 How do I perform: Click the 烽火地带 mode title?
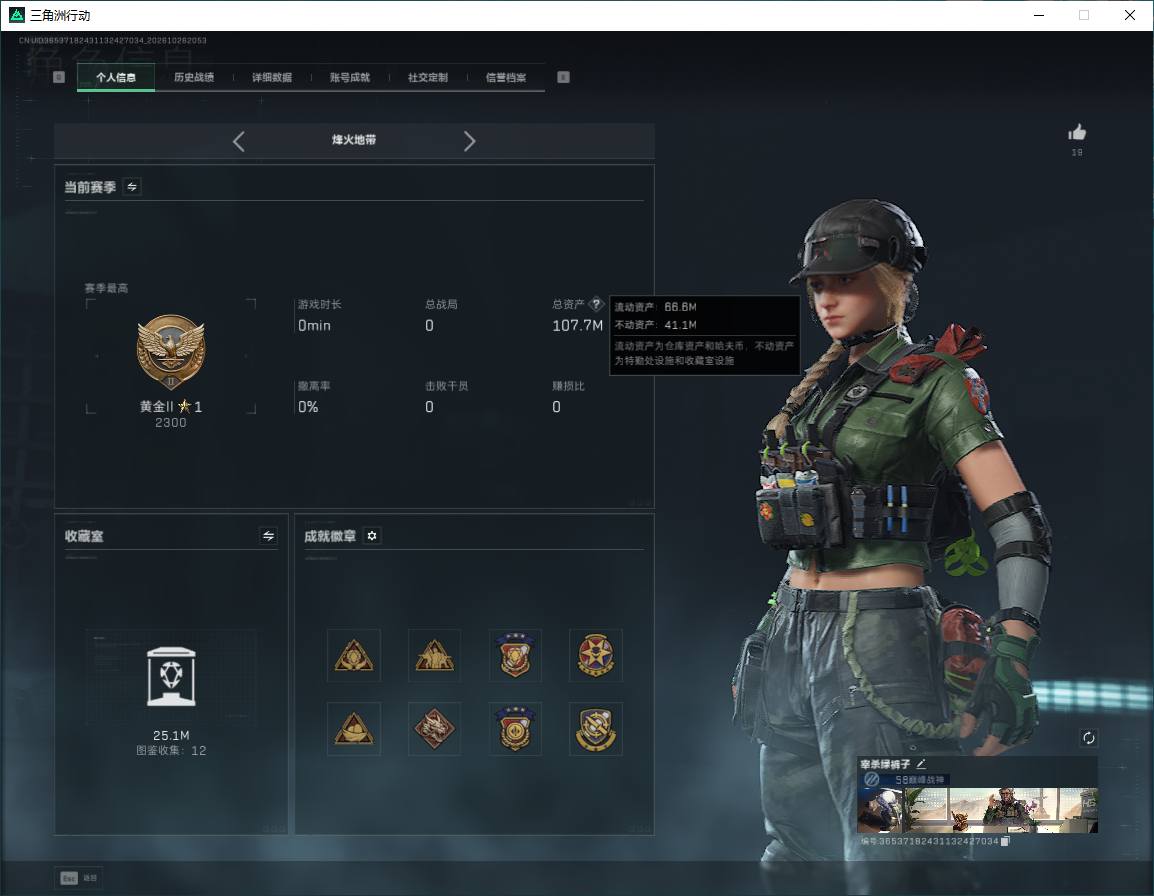tap(354, 140)
